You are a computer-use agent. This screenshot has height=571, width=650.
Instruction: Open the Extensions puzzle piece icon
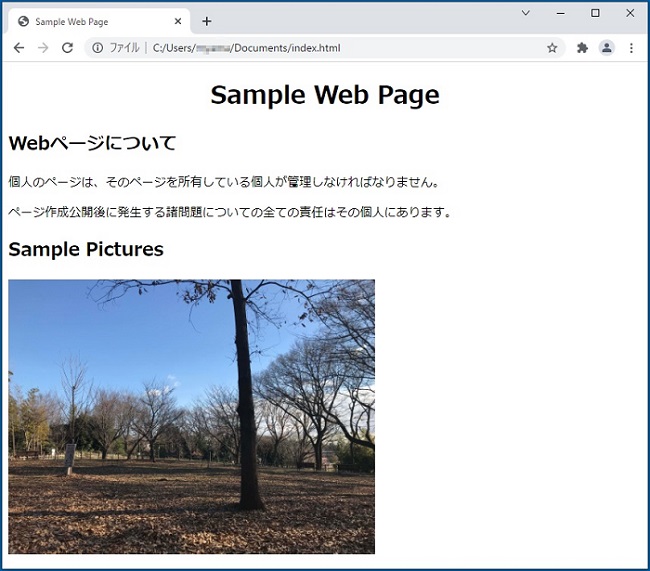point(582,48)
